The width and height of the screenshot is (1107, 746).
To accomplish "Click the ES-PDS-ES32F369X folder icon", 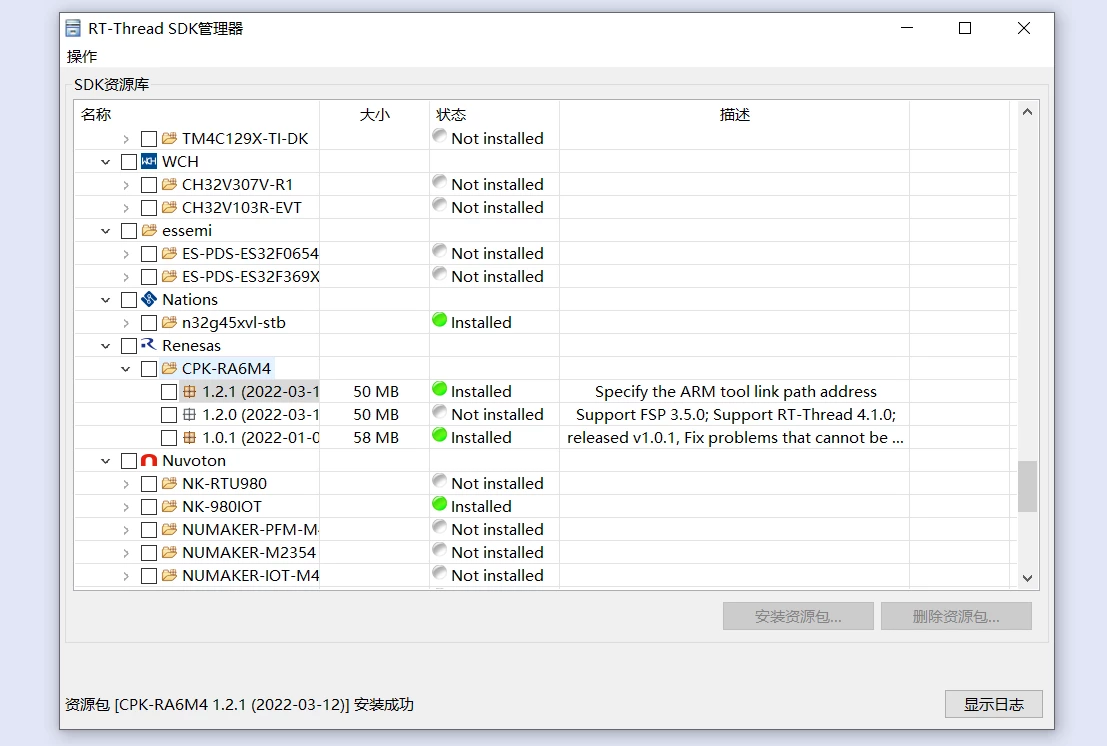I will point(169,276).
